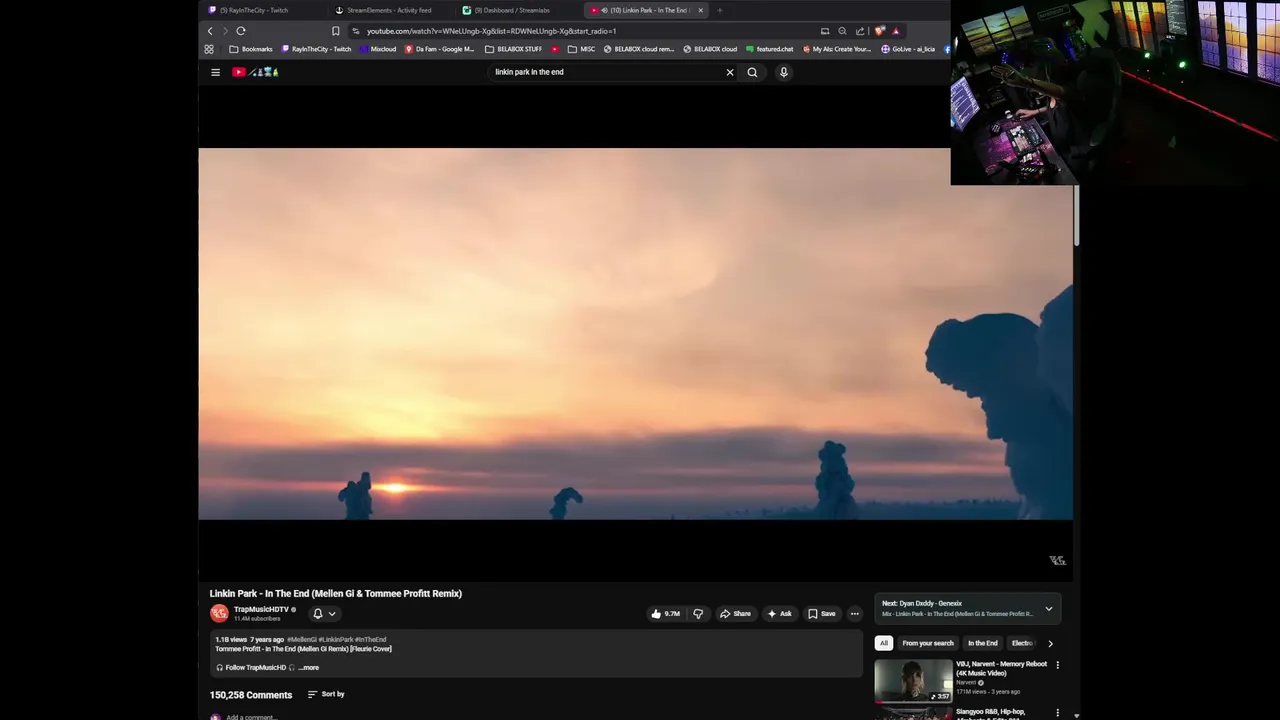Switch to StreamElements Activity feed tab

coord(390,10)
